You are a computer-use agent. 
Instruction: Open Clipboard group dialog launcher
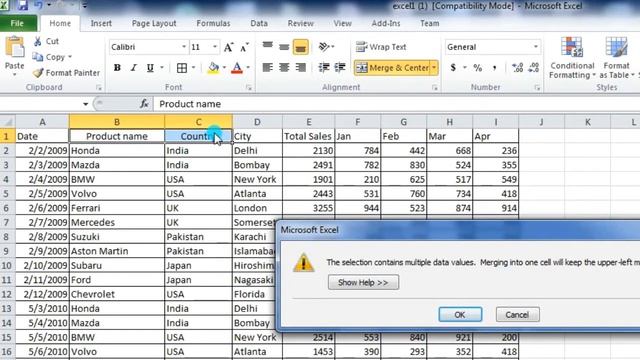[x=99, y=87]
